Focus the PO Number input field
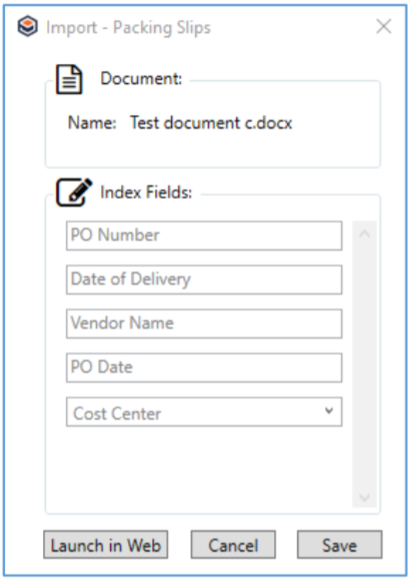The width and height of the screenshot is (410, 580). pos(204,236)
